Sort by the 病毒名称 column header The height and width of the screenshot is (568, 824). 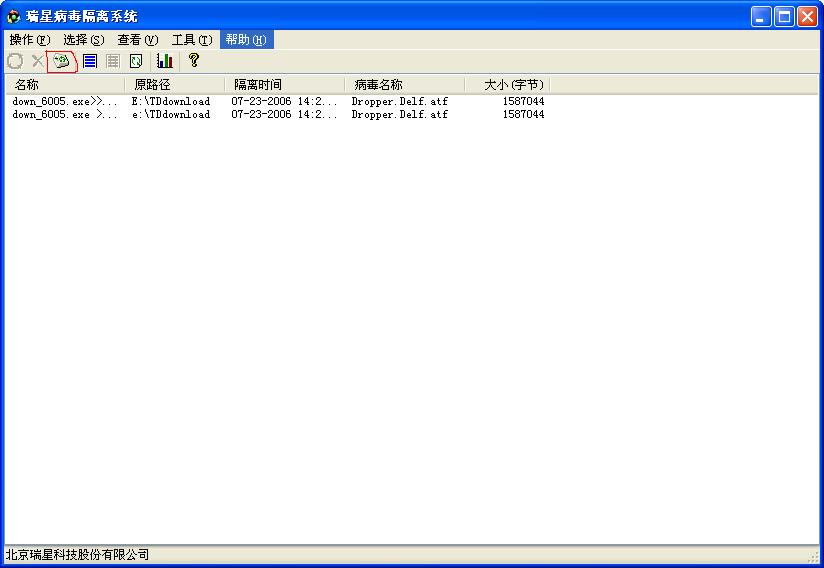(x=405, y=85)
